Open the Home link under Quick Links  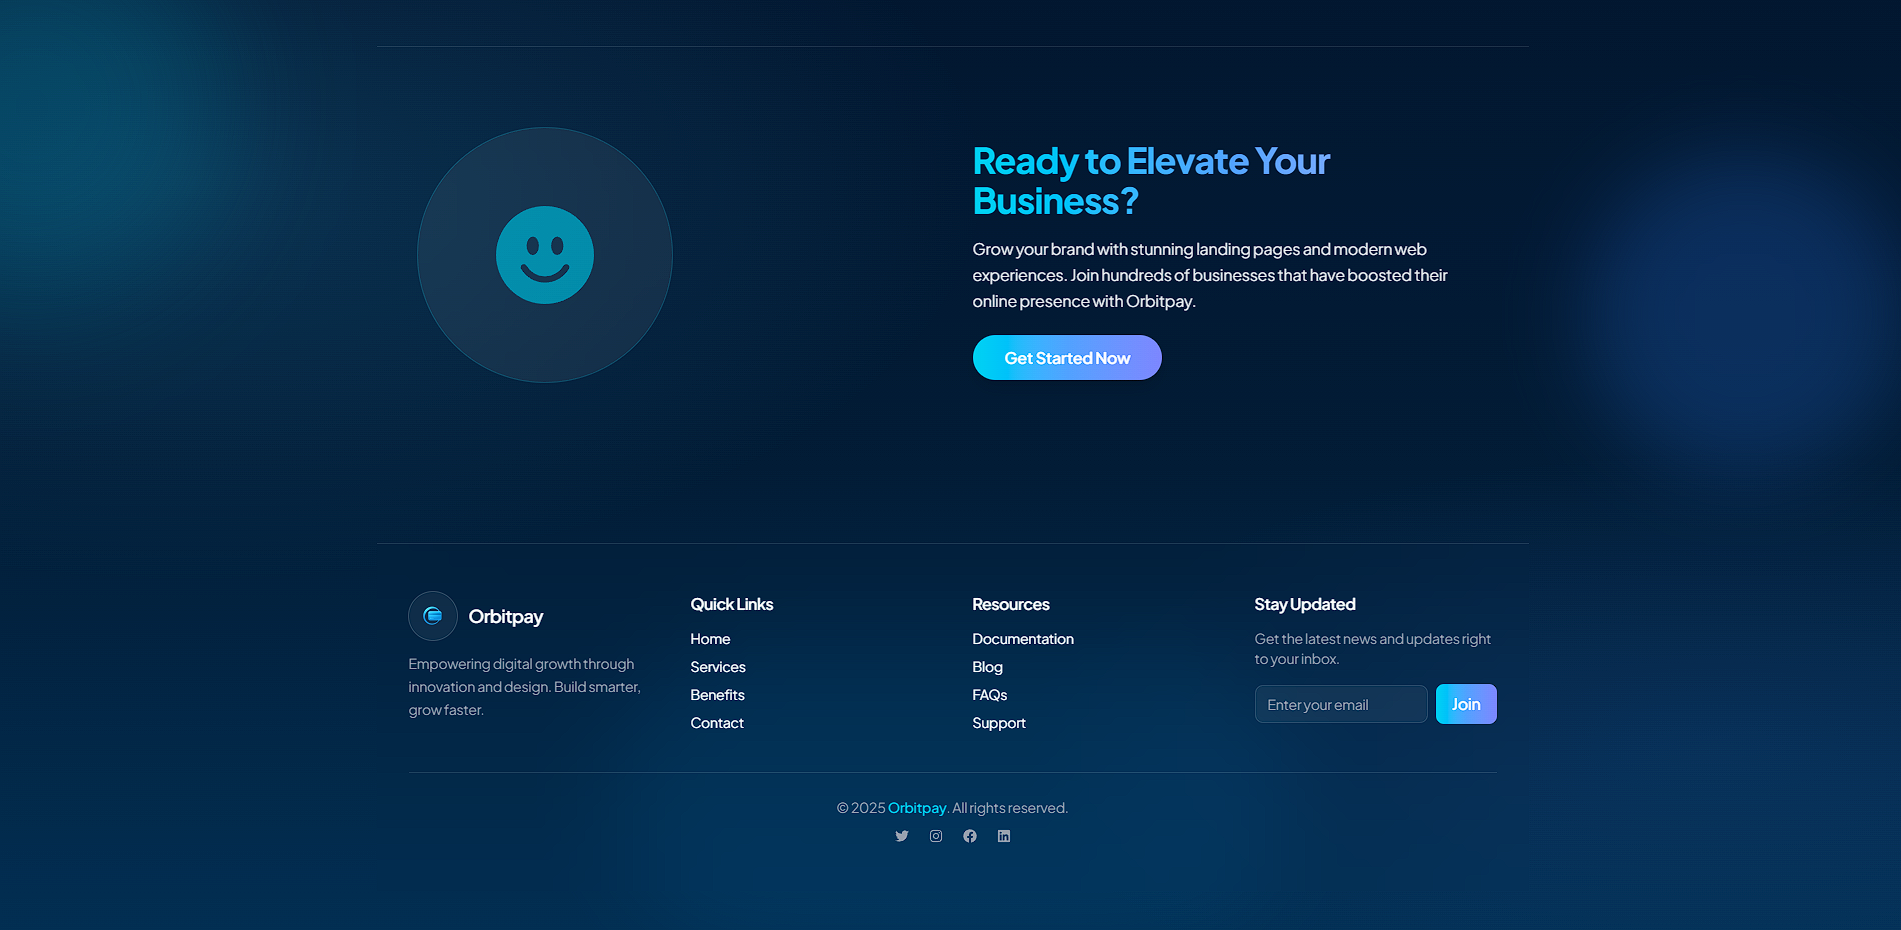[710, 638]
